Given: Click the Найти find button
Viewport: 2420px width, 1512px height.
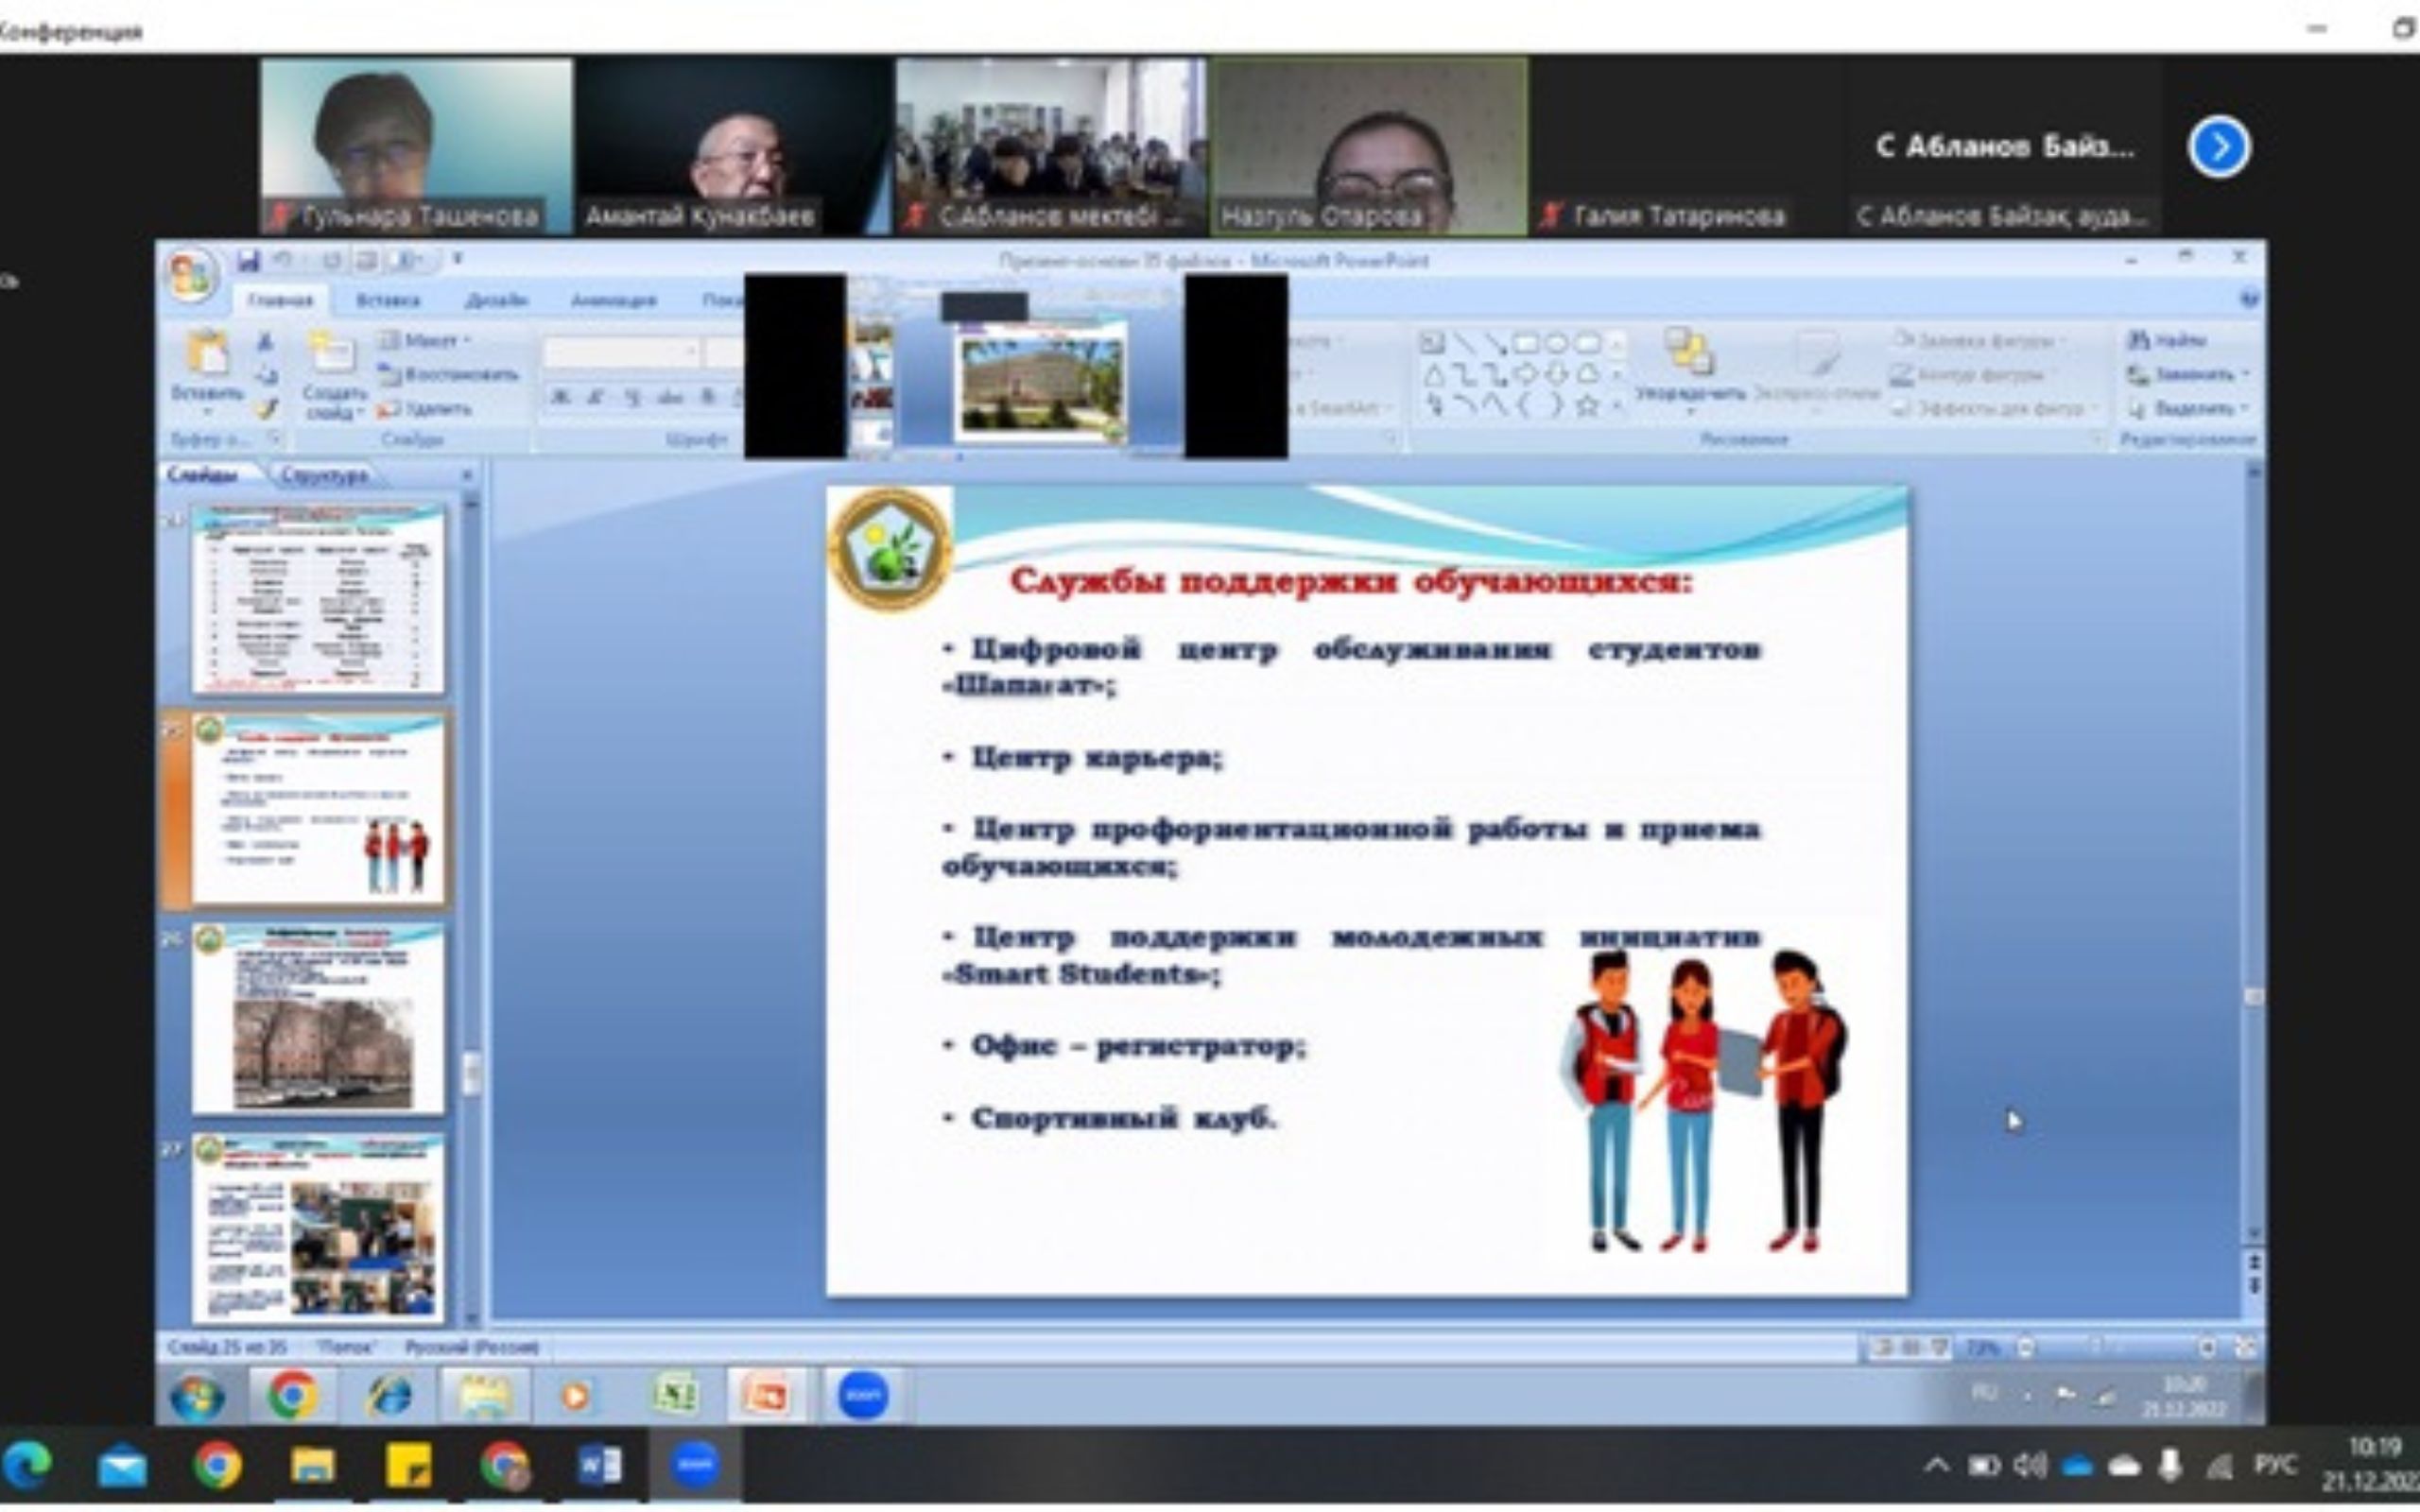Looking at the screenshot, I should coord(2167,341).
